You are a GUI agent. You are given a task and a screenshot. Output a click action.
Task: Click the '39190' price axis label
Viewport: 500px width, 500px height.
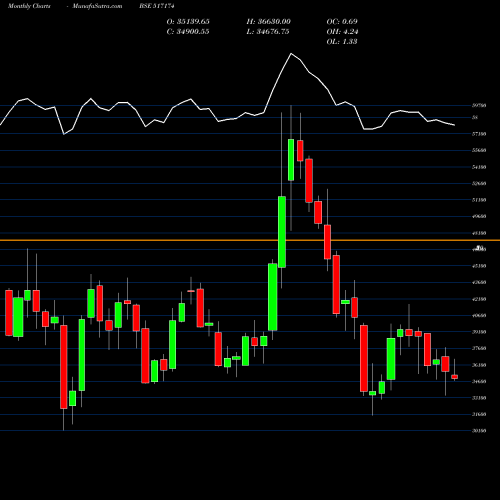click(479, 332)
